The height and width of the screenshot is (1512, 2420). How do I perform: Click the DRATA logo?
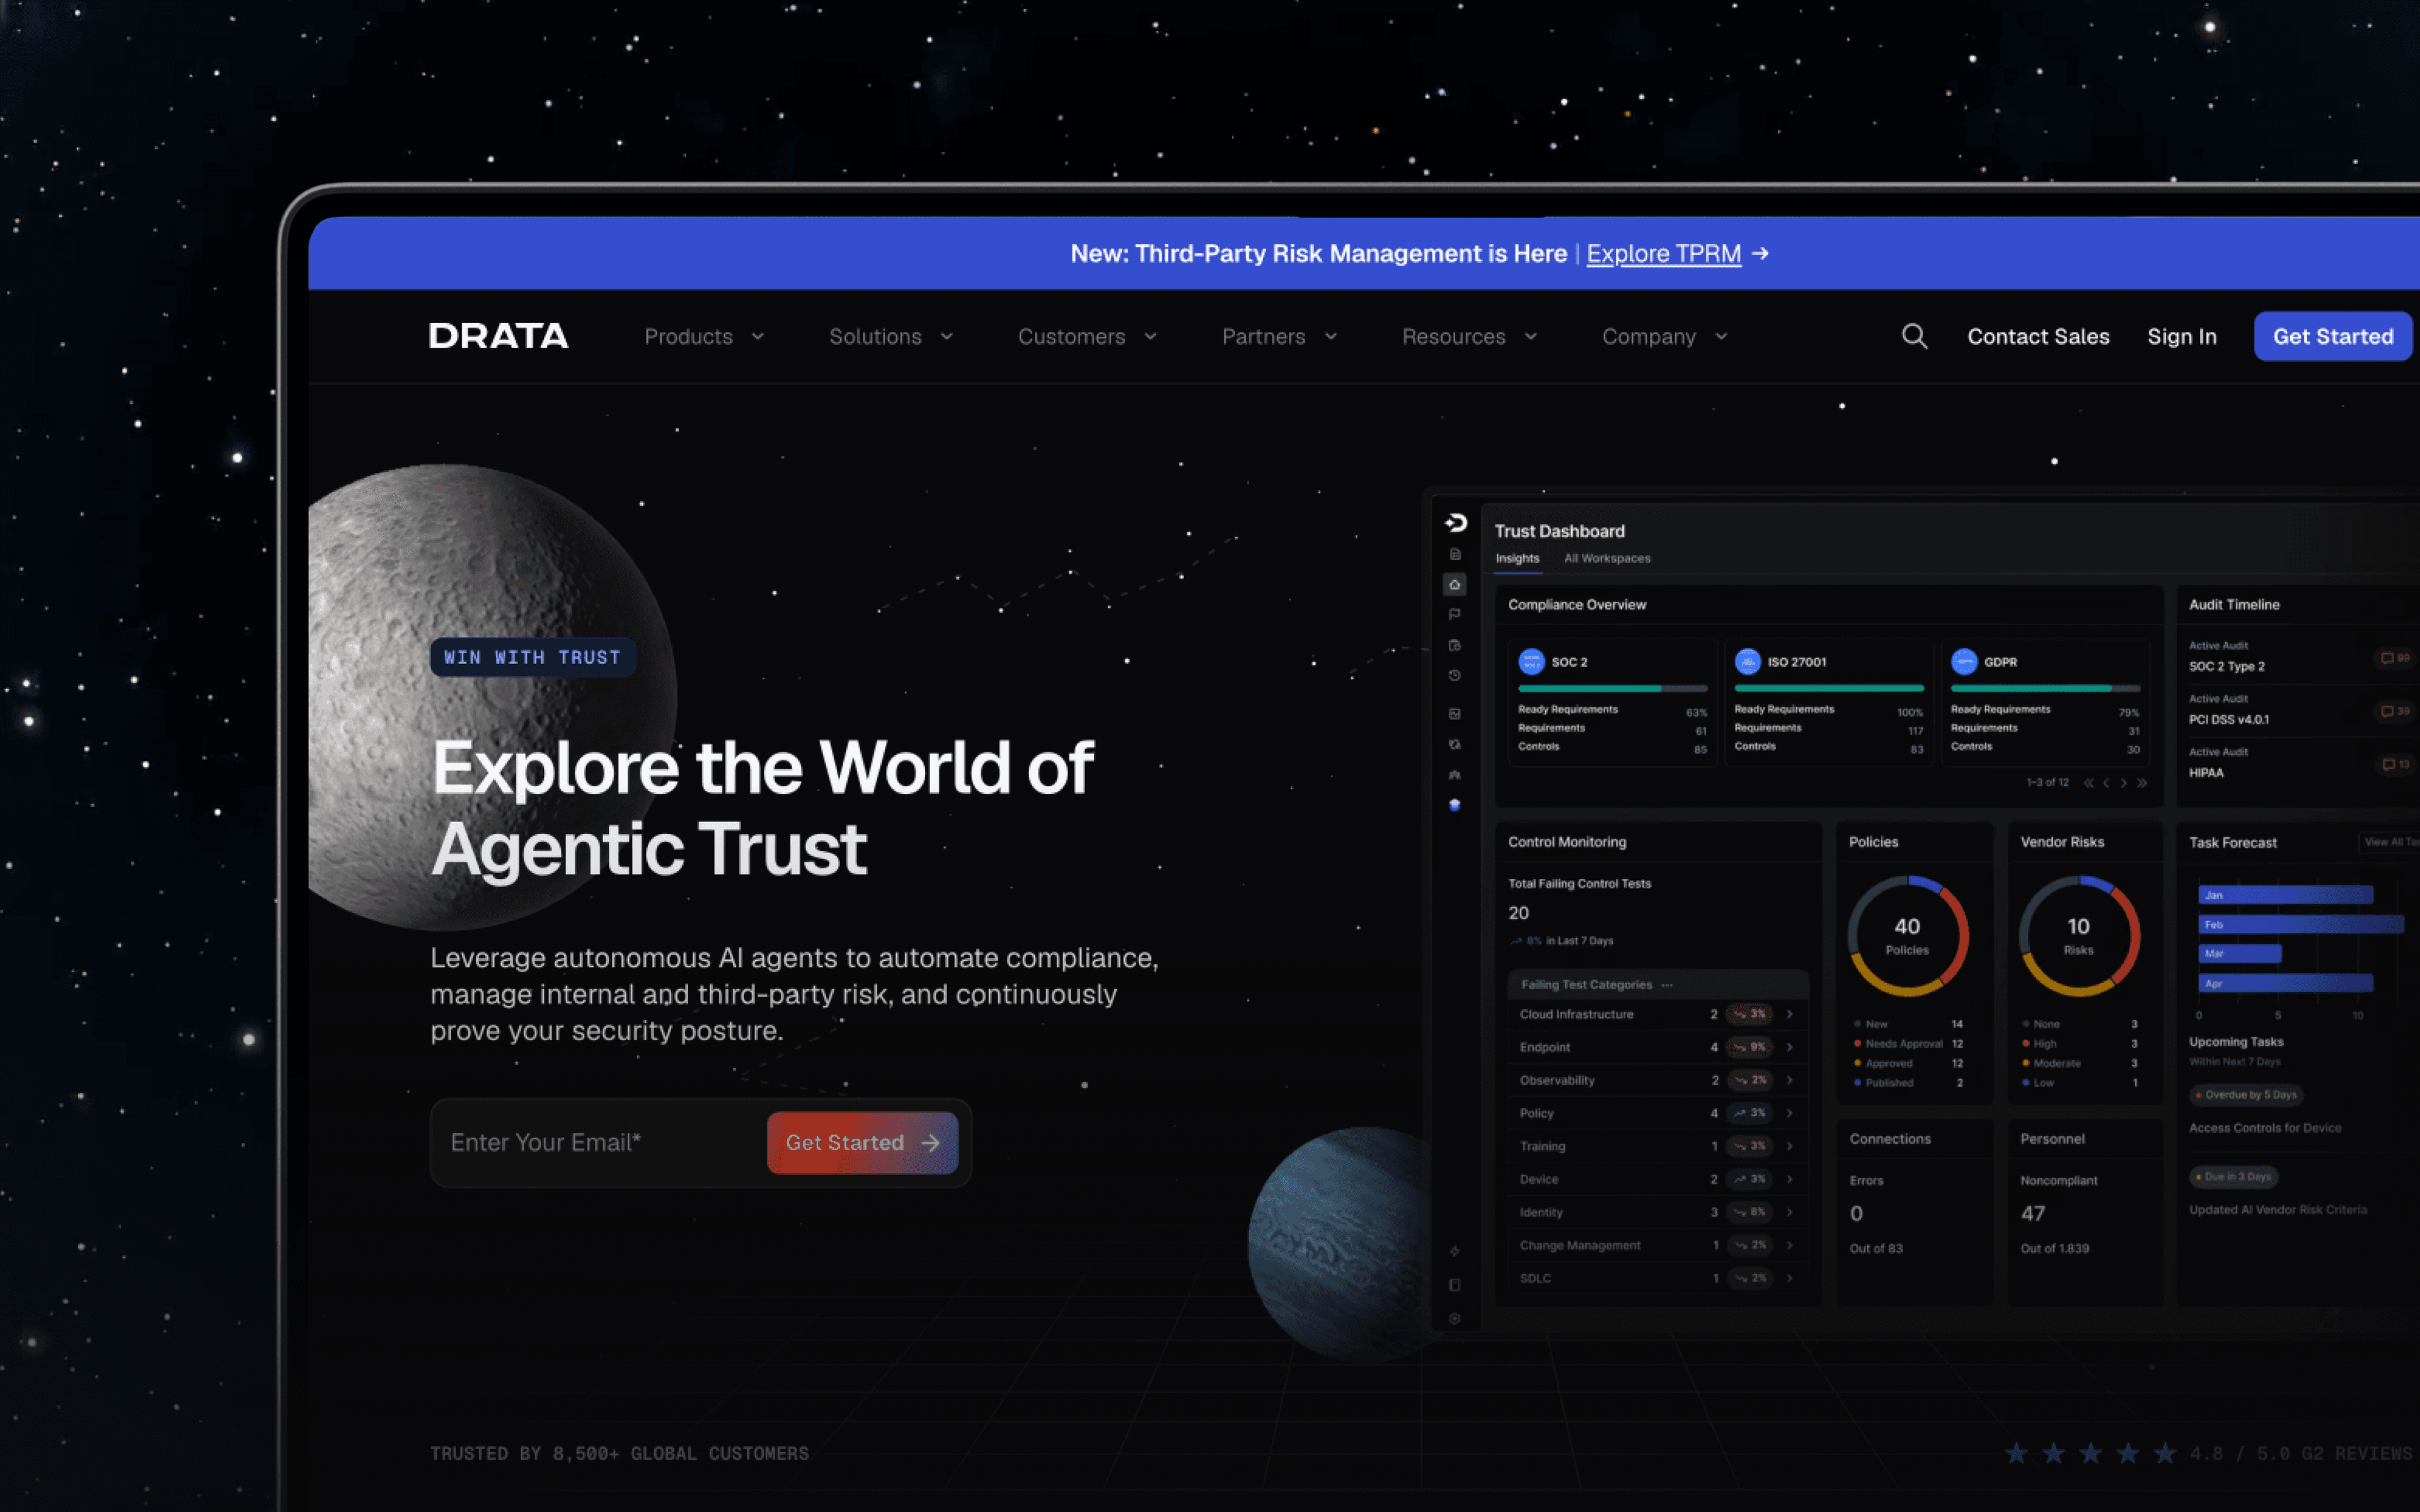(498, 336)
